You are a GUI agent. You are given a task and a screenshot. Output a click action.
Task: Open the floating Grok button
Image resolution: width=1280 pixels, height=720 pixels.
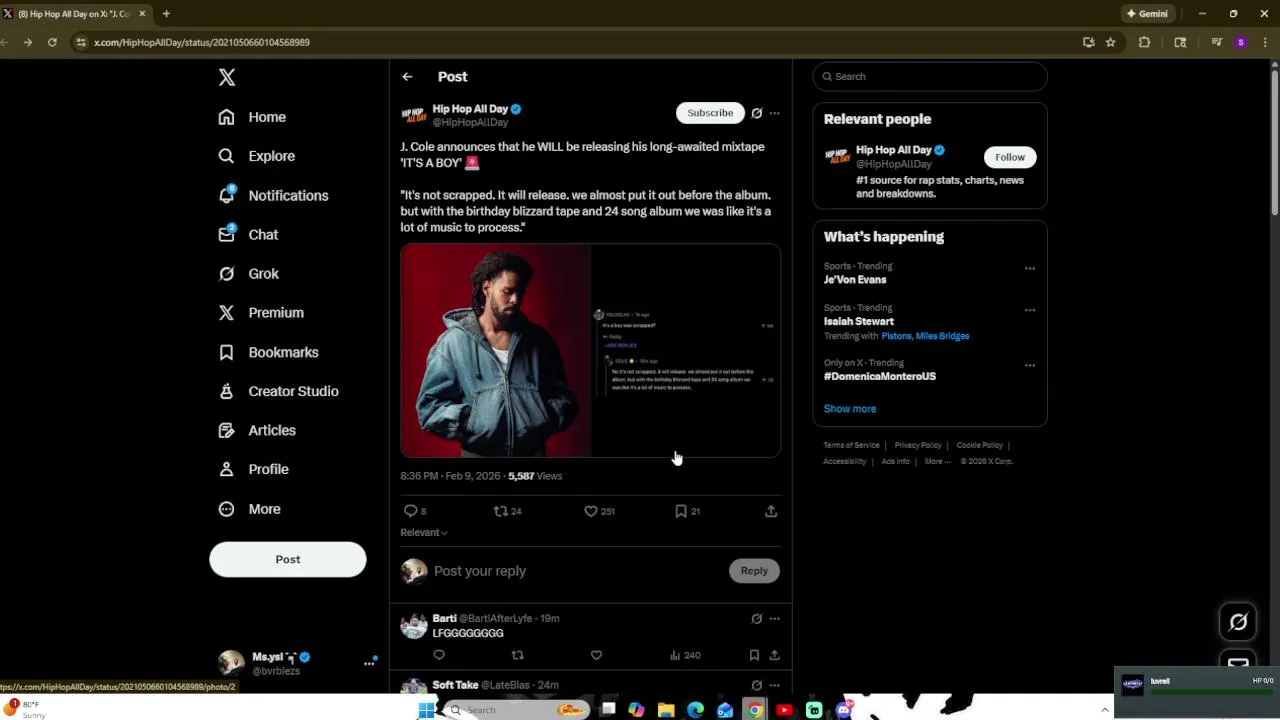1238,622
